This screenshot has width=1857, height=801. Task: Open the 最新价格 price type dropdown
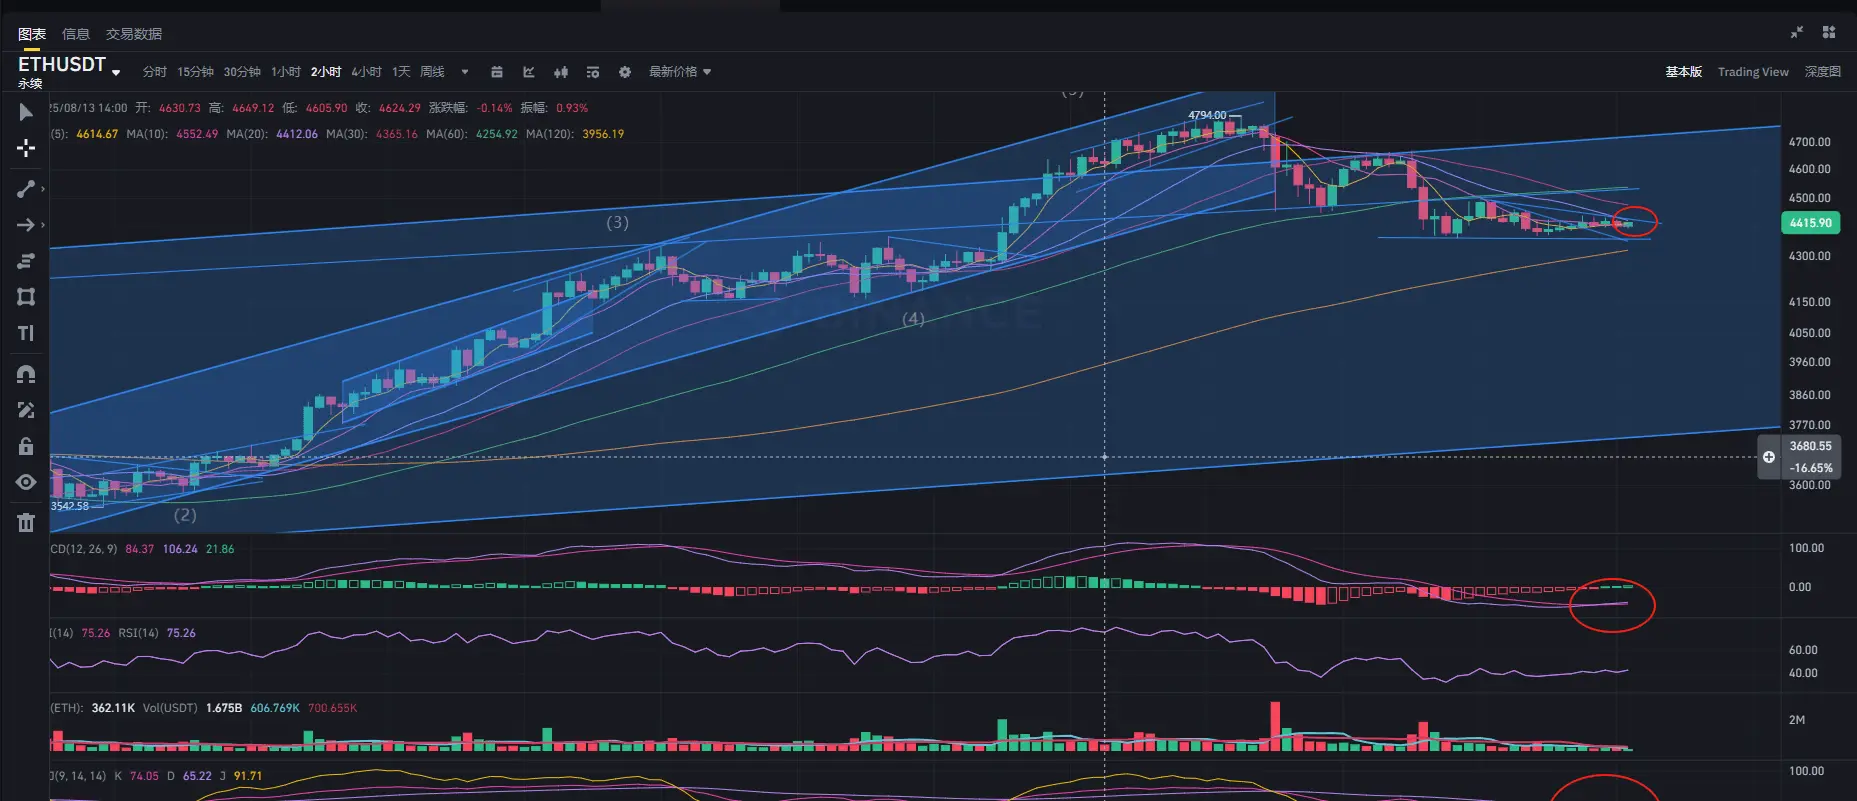tap(680, 72)
